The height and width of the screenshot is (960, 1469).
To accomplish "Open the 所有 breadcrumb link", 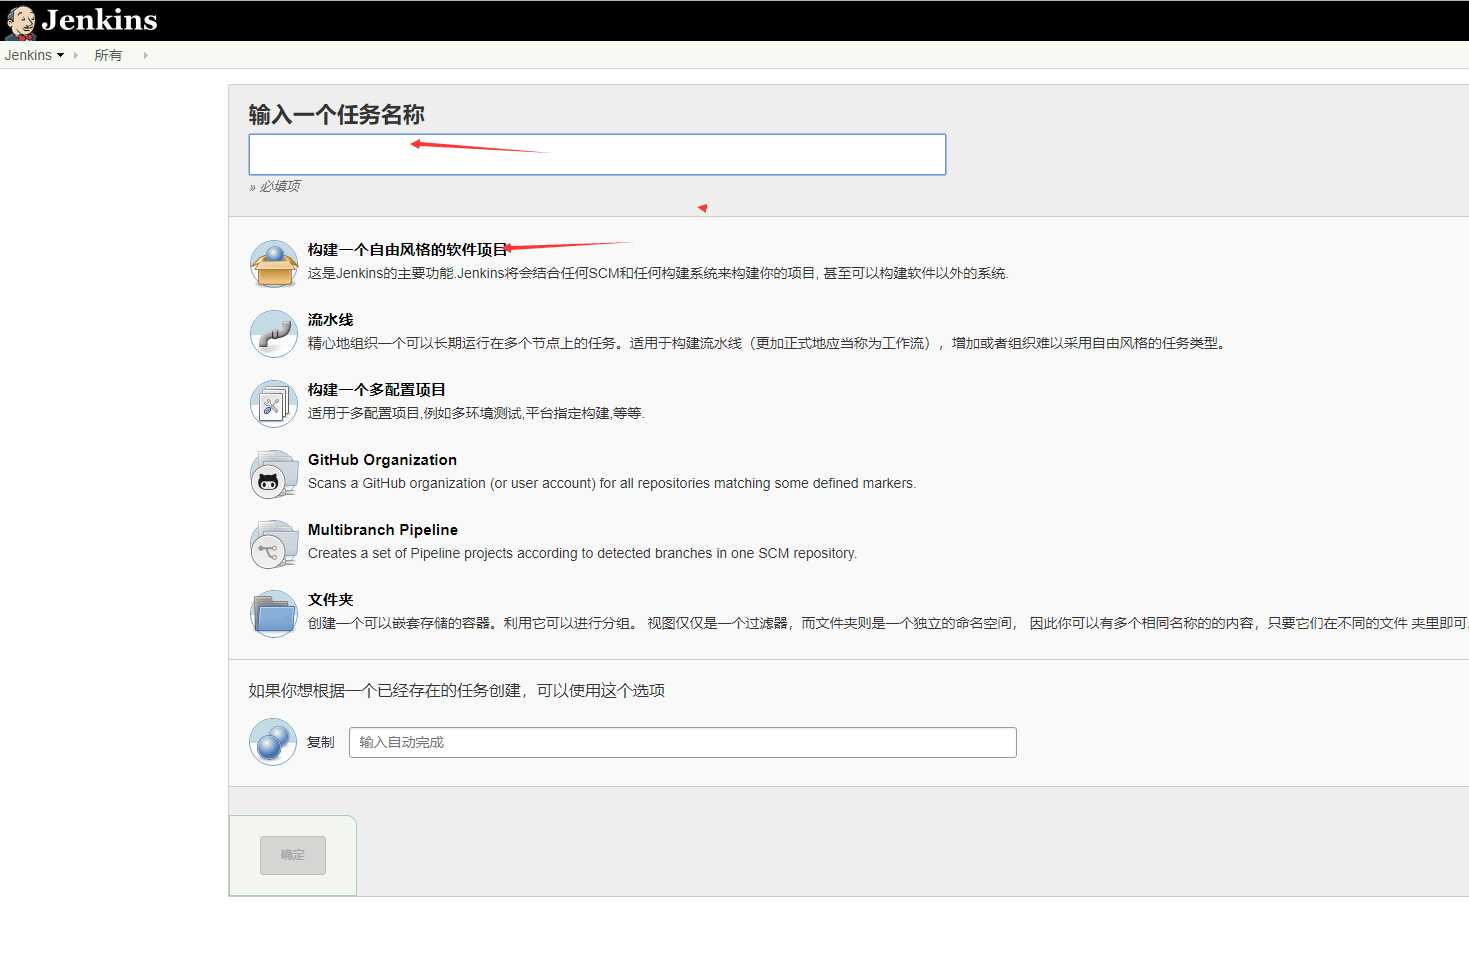I will pyautogui.click(x=108, y=55).
